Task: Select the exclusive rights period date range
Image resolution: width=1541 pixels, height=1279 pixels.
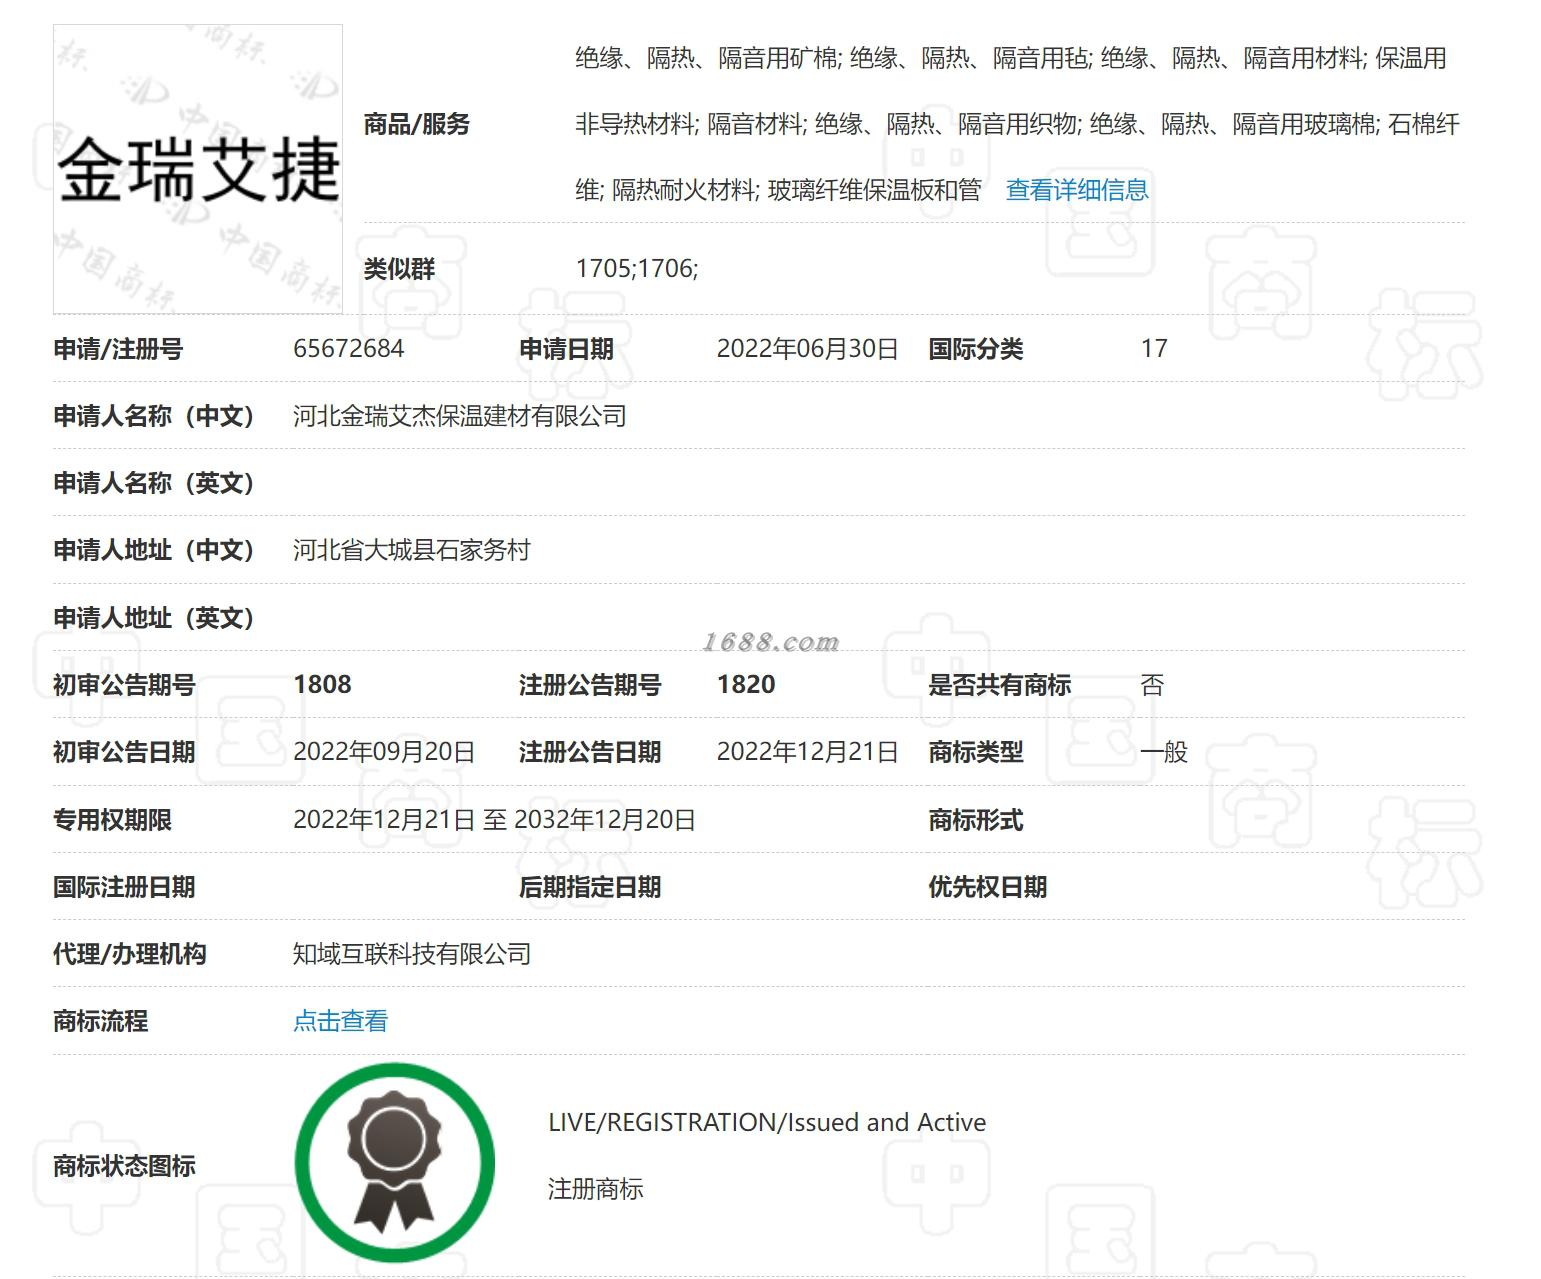Action: point(494,820)
